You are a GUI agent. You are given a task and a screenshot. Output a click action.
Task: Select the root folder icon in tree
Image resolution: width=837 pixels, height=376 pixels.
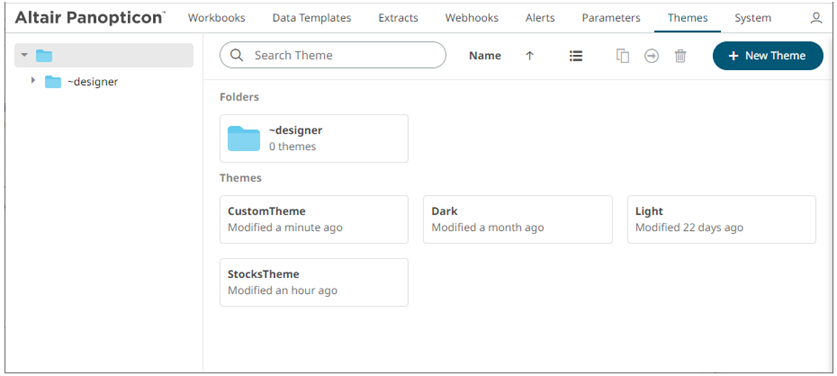(x=44, y=55)
